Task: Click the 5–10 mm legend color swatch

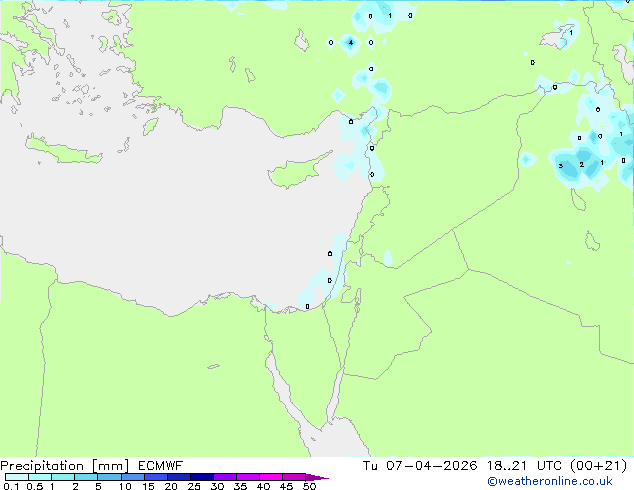Action: 110,477
